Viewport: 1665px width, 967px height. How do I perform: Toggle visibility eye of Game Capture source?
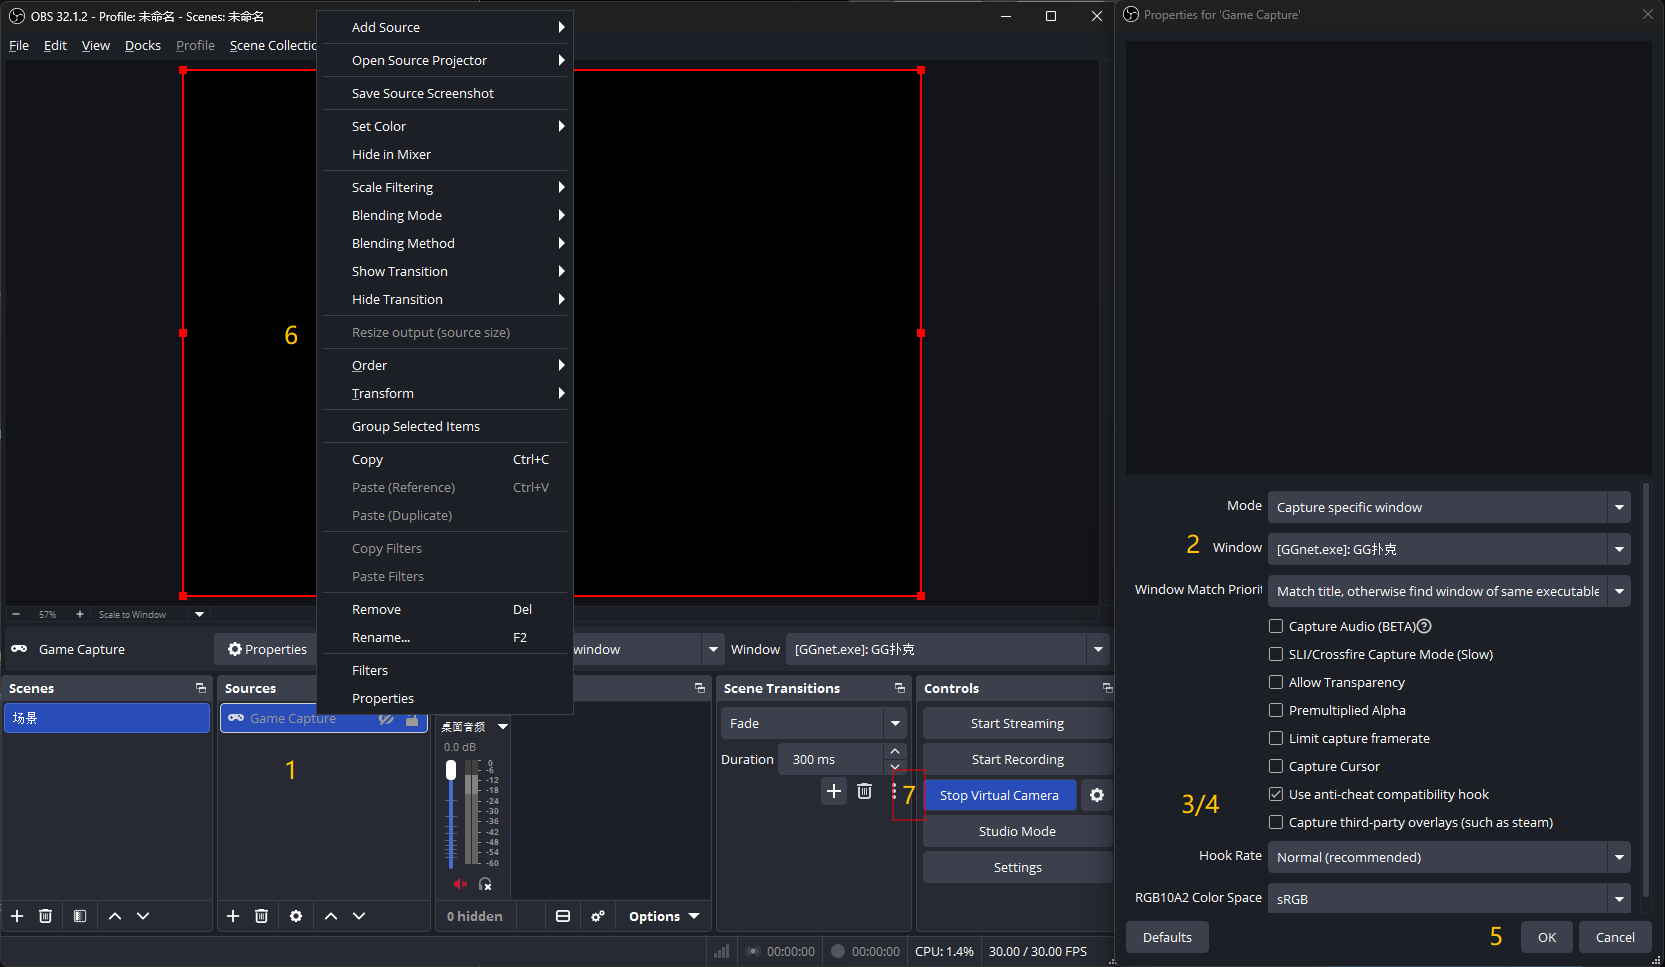pyautogui.click(x=386, y=719)
